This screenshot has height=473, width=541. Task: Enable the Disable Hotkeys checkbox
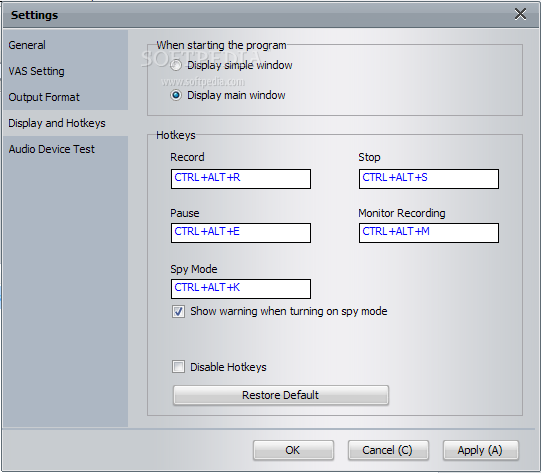pyautogui.click(x=178, y=367)
